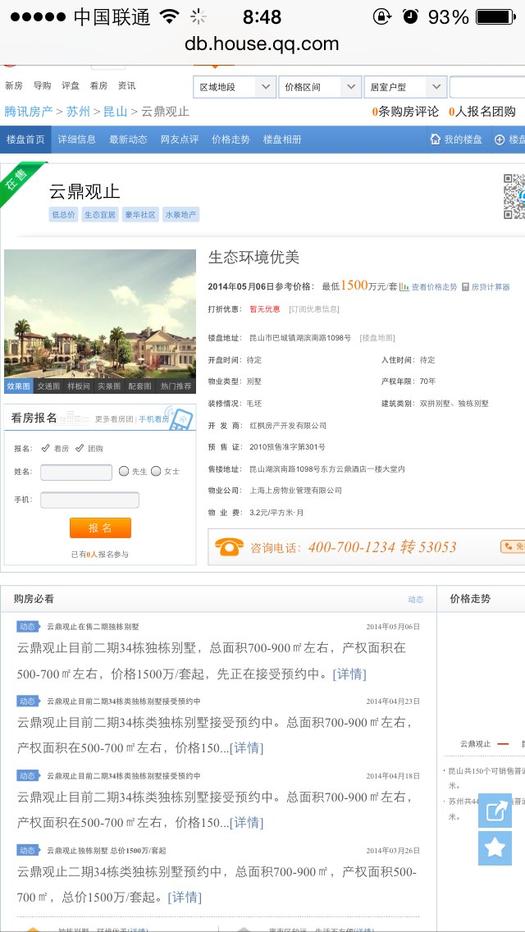Click the orange telephone icon
The height and width of the screenshot is (932, 525).
point(229,547)
